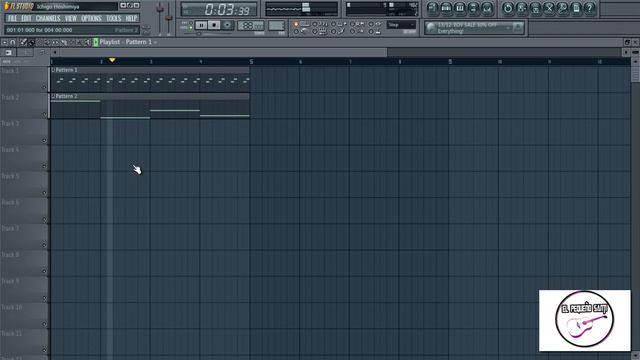The height and width of the screenshot is (360, 640).
Task: Click playlist clip view icon below toolbar
Action: pyautogui.click(x=9, y=53)
